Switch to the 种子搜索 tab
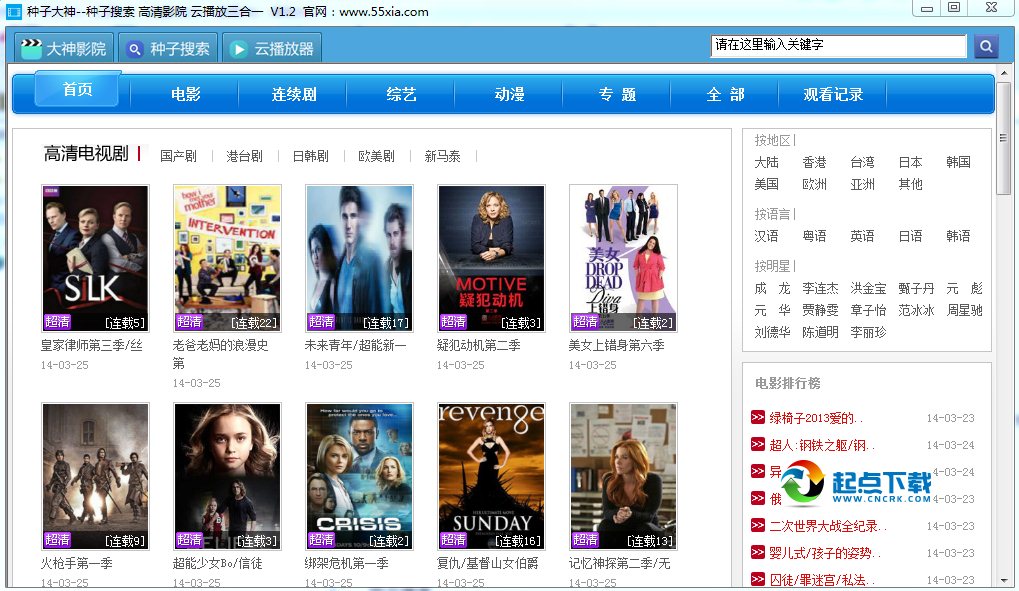 (169, 49)
